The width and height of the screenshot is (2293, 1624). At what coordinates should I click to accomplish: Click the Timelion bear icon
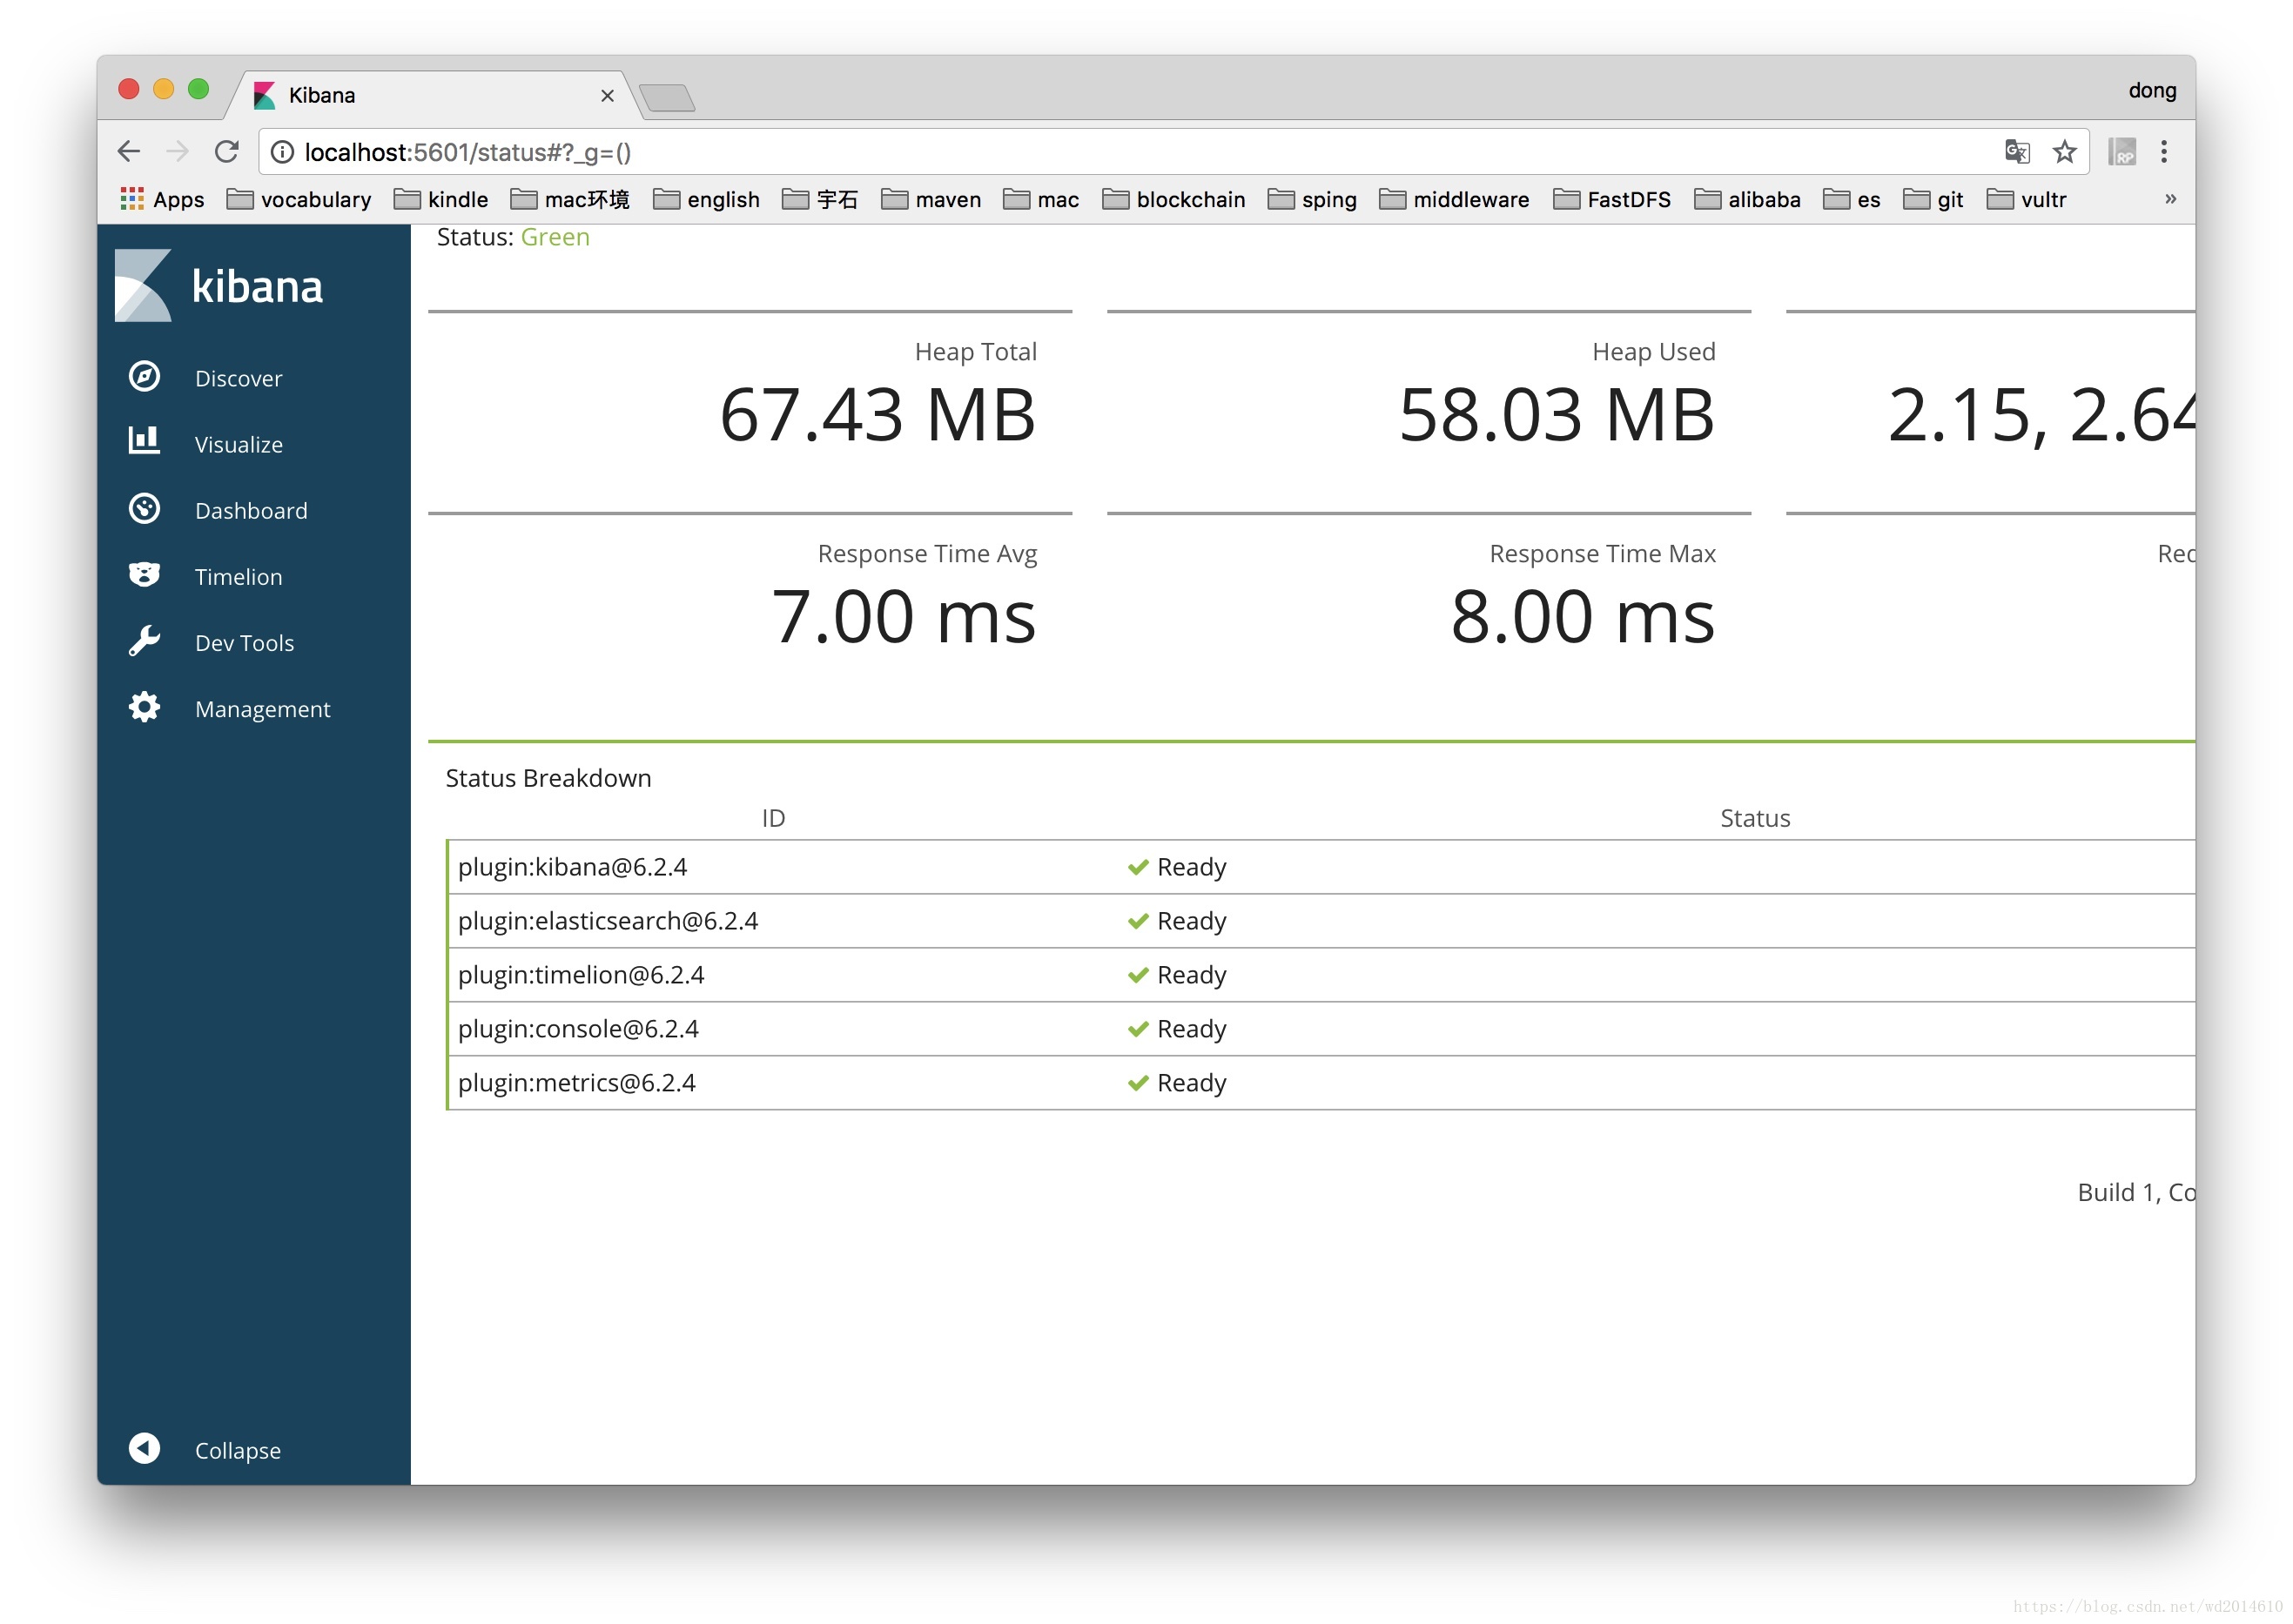click(144, 575)
